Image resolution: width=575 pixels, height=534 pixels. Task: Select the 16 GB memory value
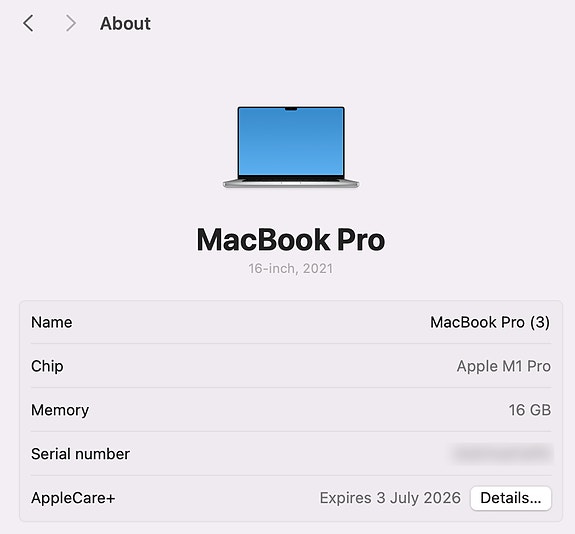point(530,410)
